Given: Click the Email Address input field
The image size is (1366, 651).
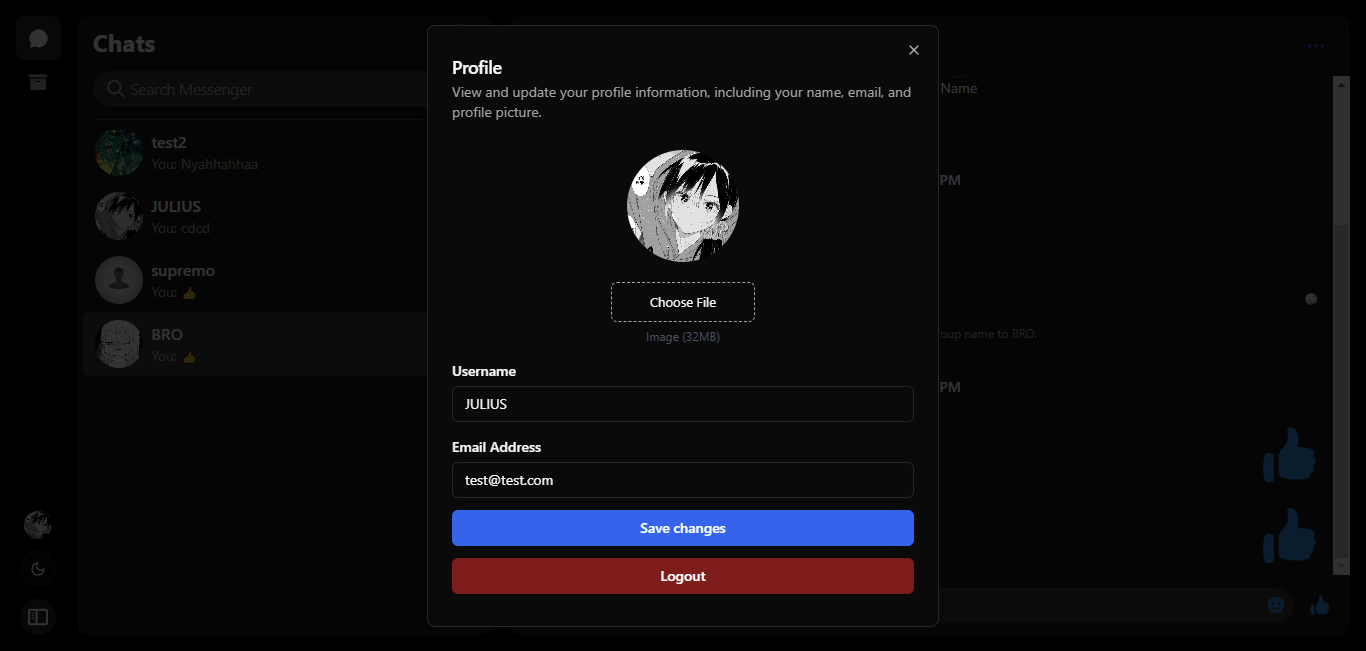Looking at the screenshot, I should 683,480.
